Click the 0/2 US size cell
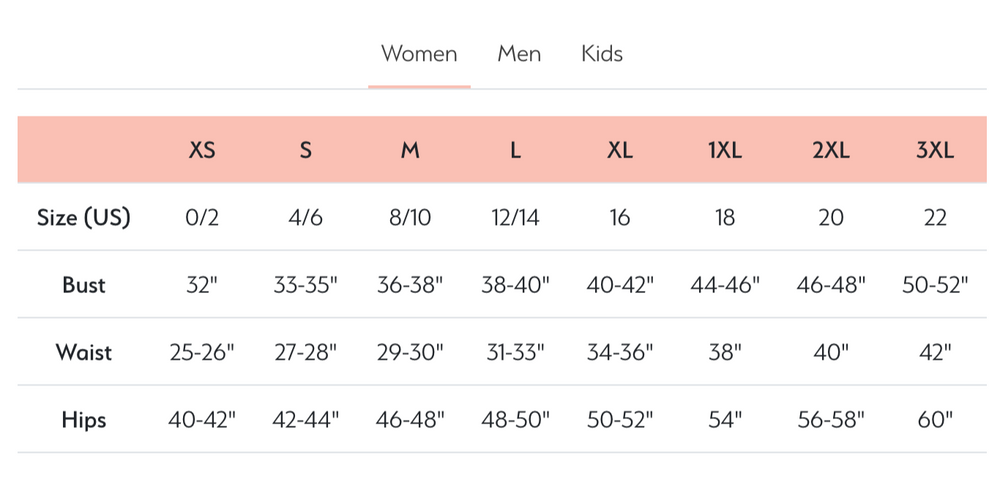Screen dimensions: 1000x496 click(x=202, y=217)
